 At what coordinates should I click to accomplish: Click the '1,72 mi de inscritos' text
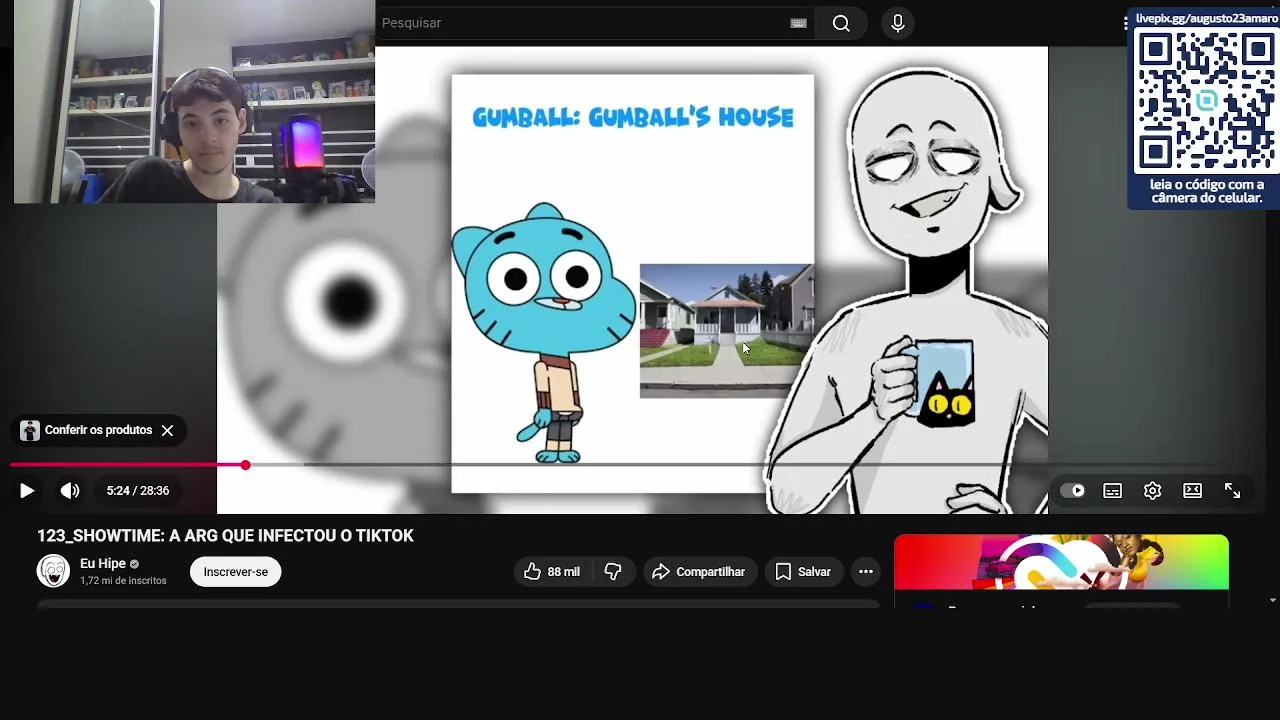(x=123, y=581)
